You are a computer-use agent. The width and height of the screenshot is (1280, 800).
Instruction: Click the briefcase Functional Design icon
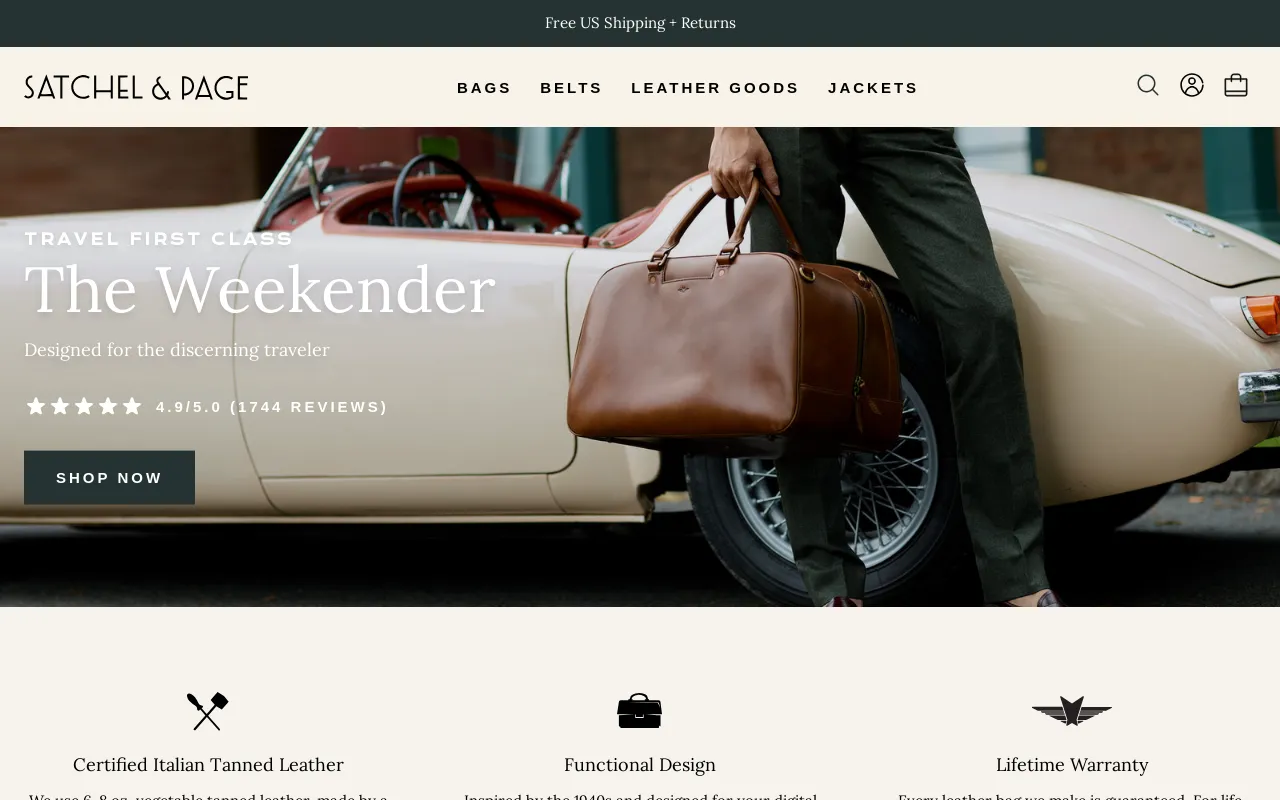(x=640, y=711)
